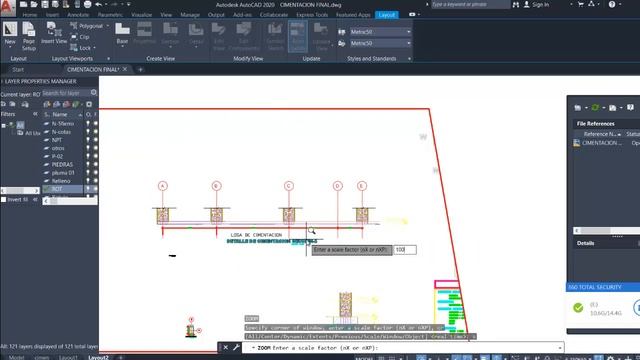Expand the All filter tree node
640x360 pixels.
4,125
